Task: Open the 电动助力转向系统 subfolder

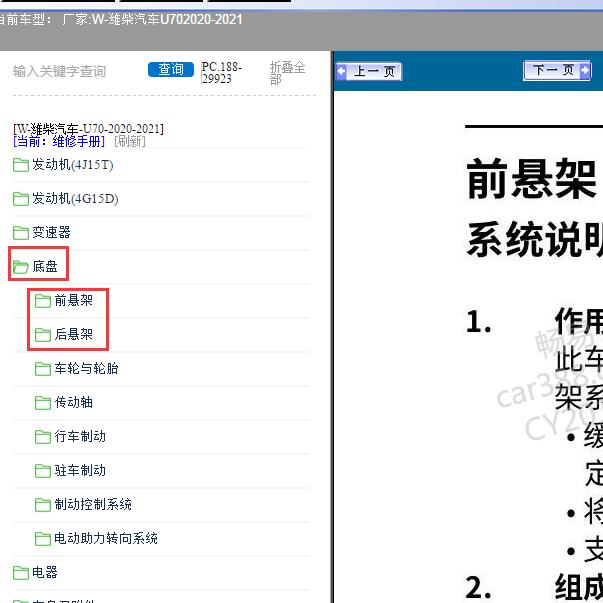Action: tap(106, 538)
